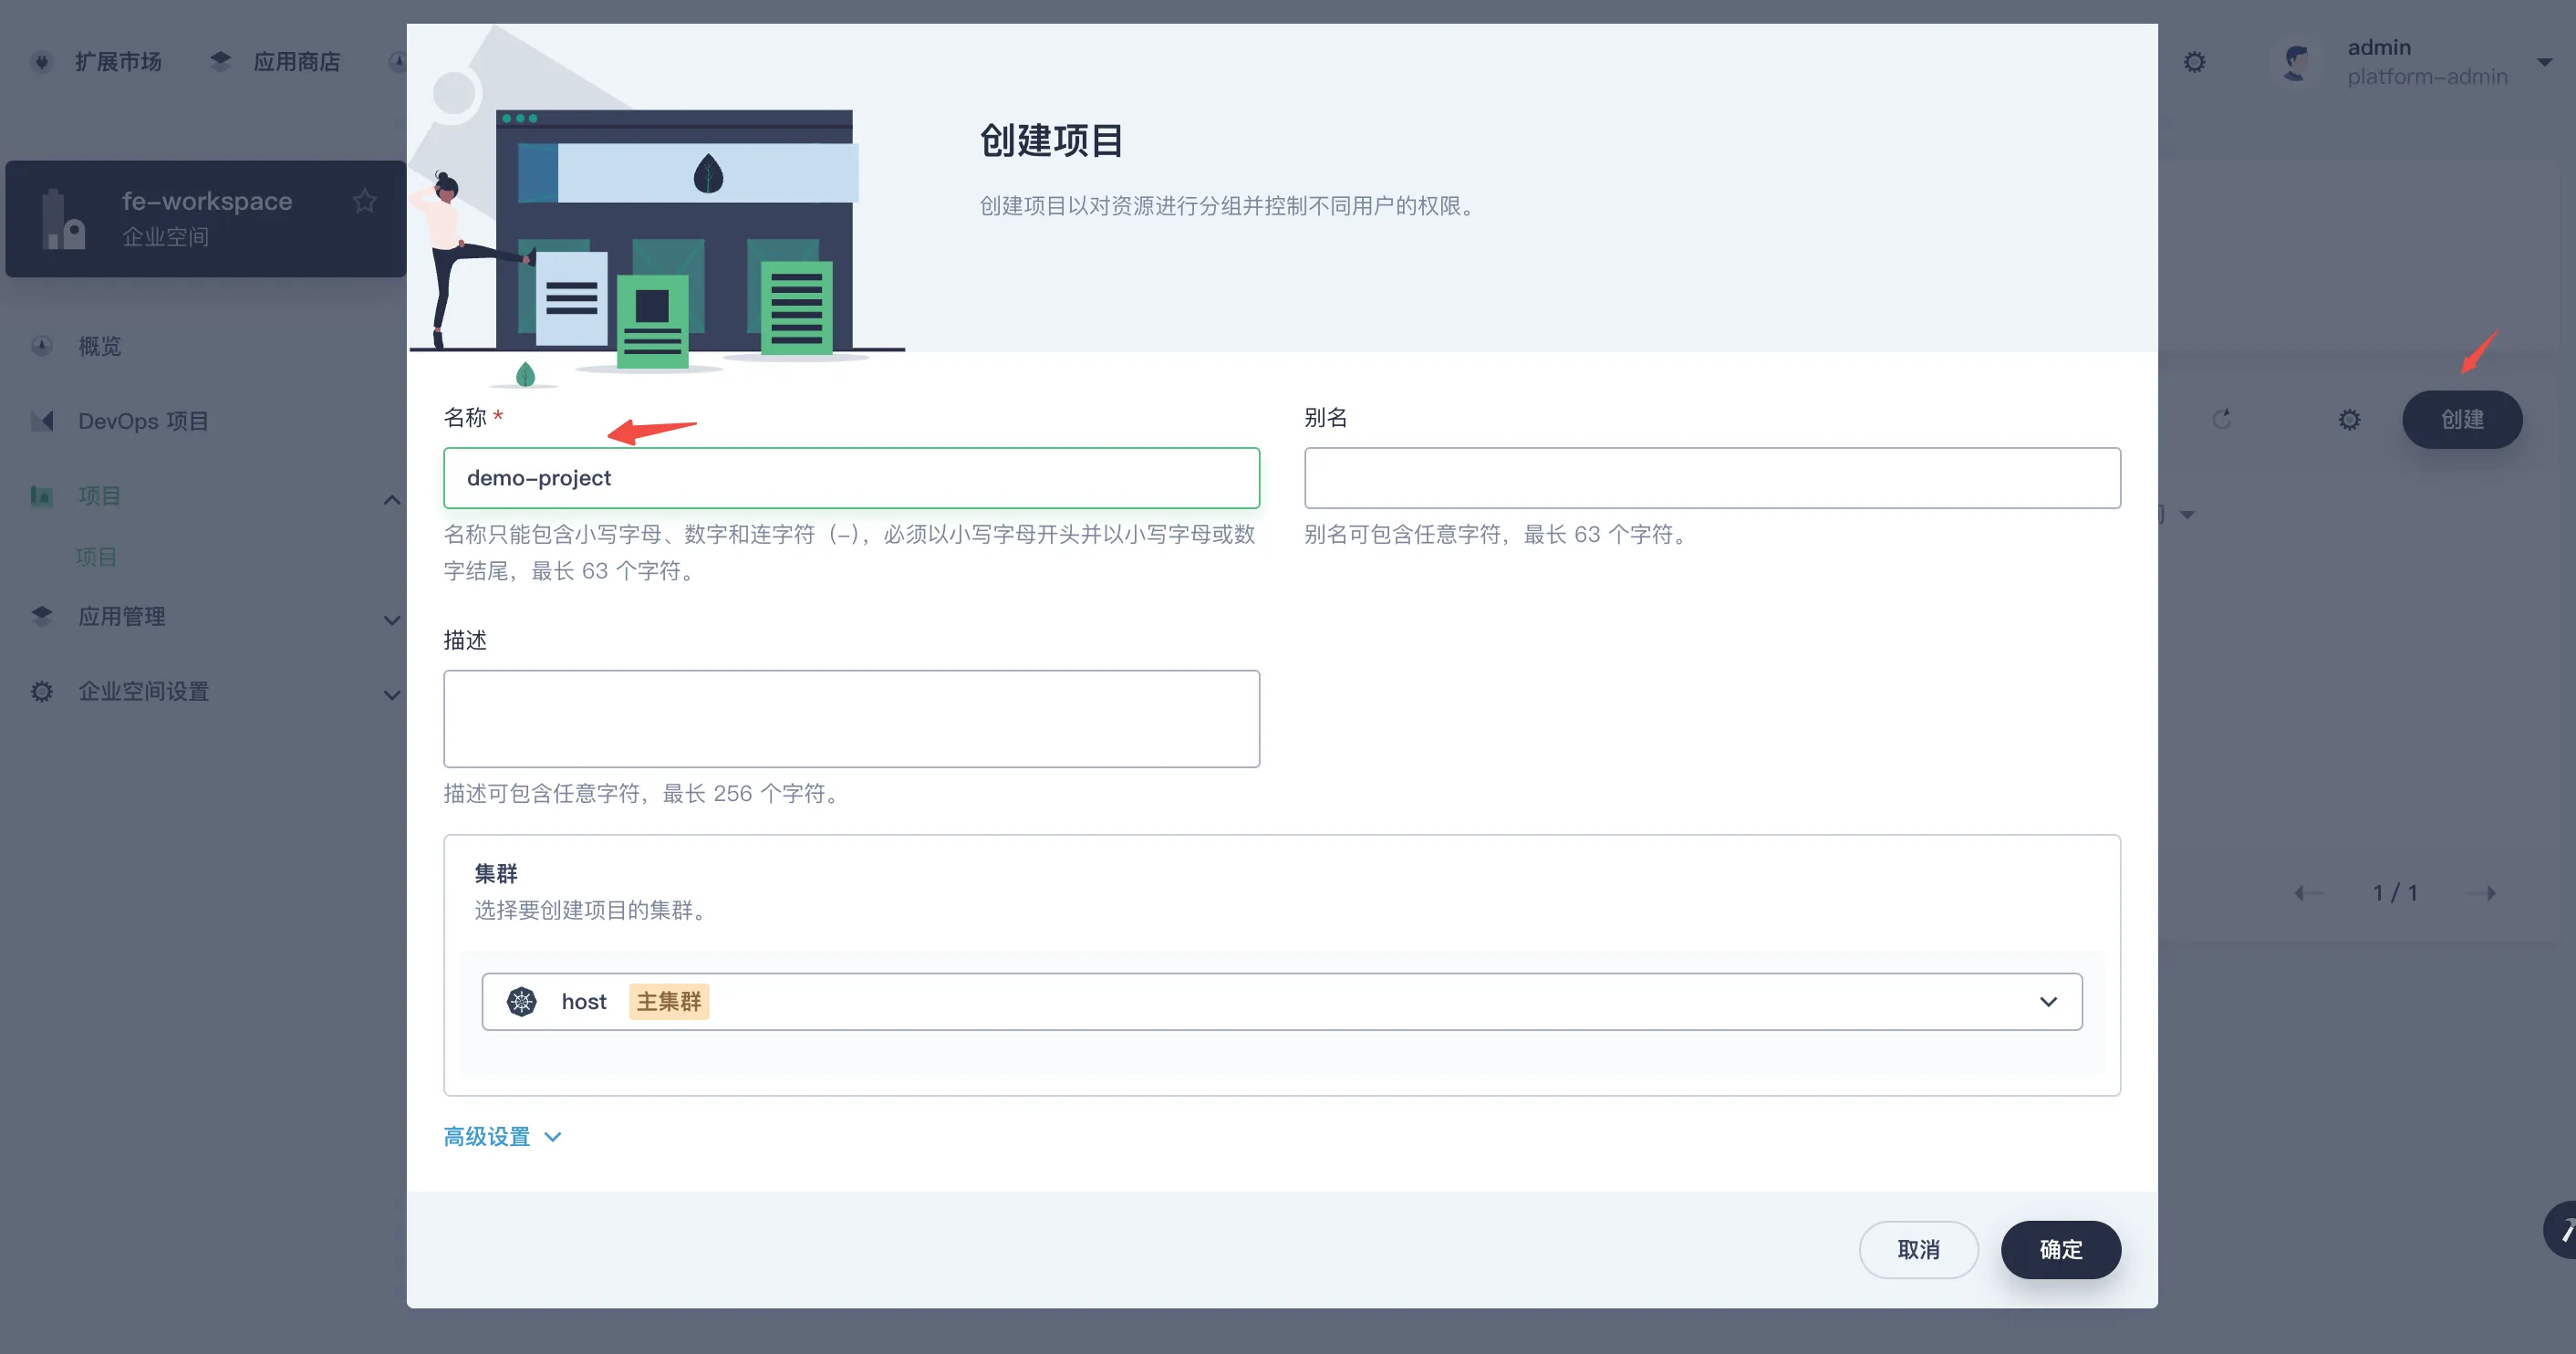
Task: Expand the 企业空间设置 sidebar group
Action: [x=392, y=695]
